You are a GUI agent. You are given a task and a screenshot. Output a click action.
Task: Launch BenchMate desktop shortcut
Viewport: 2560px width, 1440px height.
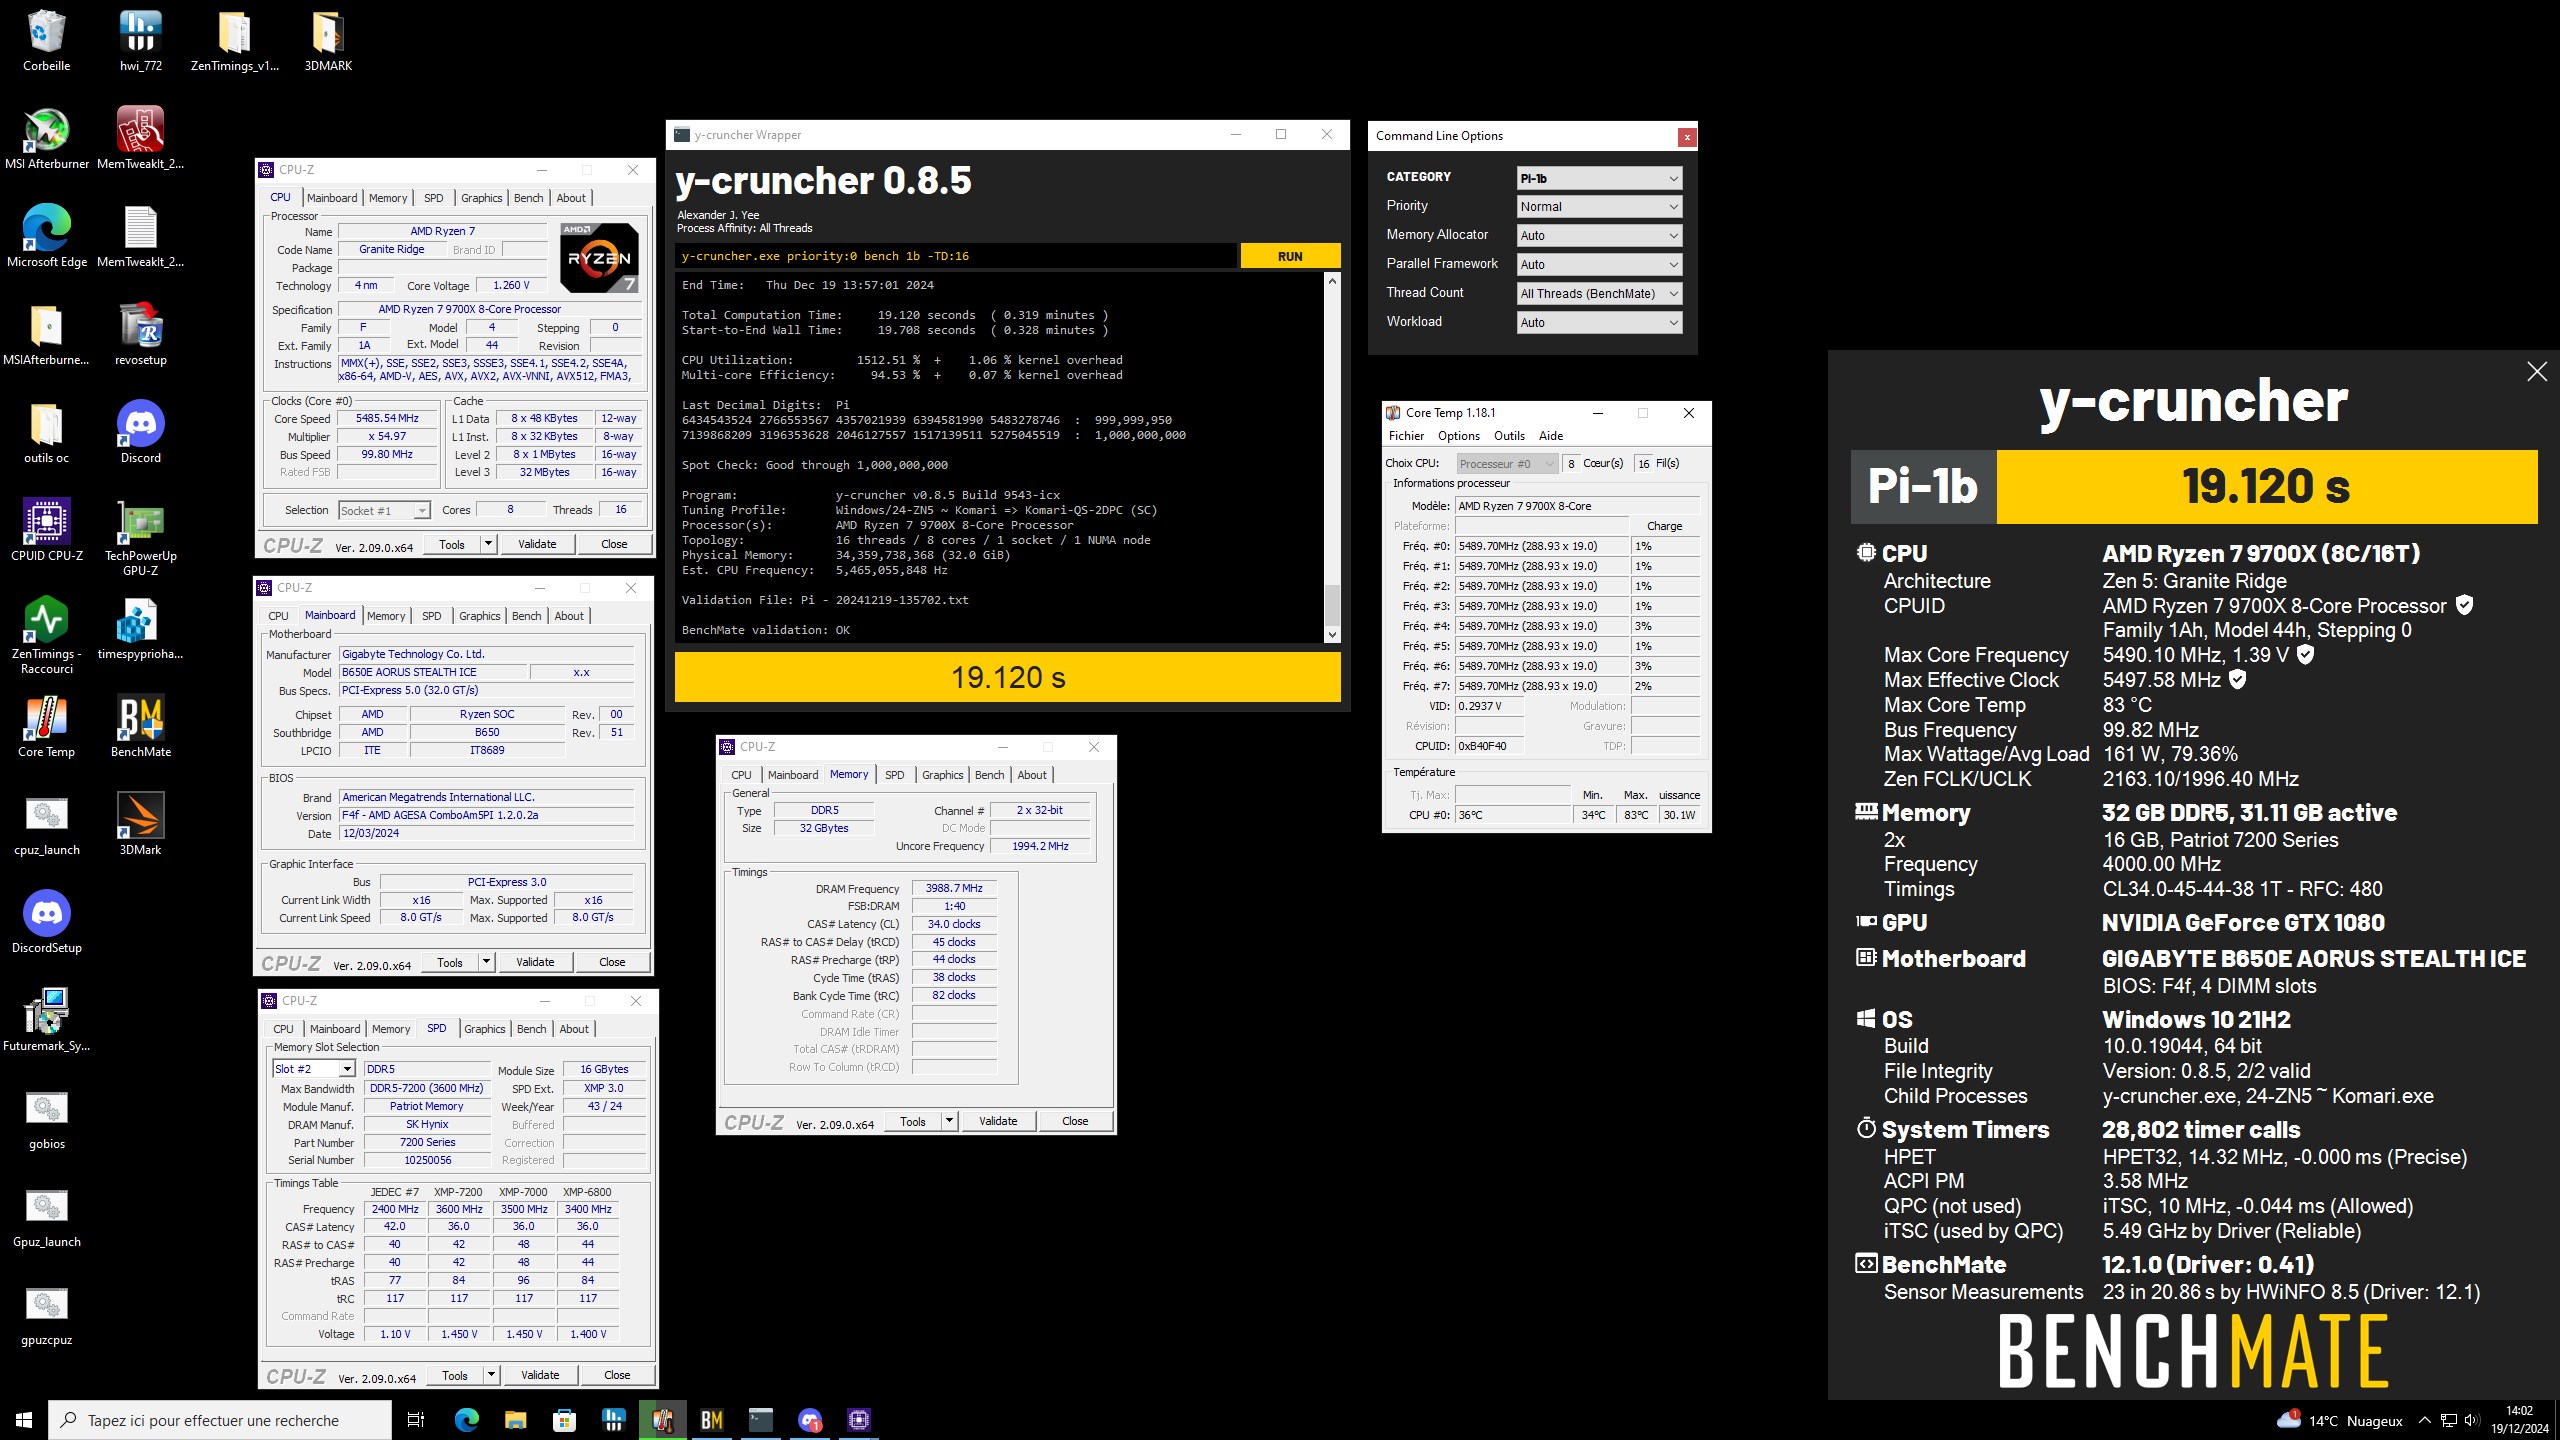[140, 726]
